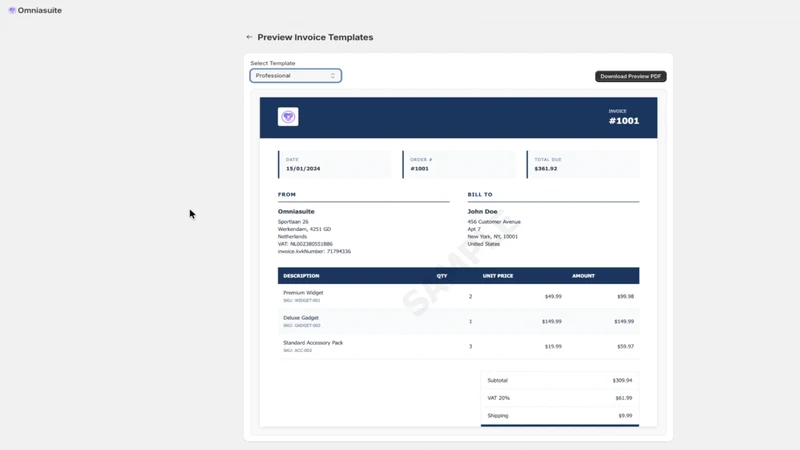Click the Order # value #1001
The image size is (800, 450).
419,168
